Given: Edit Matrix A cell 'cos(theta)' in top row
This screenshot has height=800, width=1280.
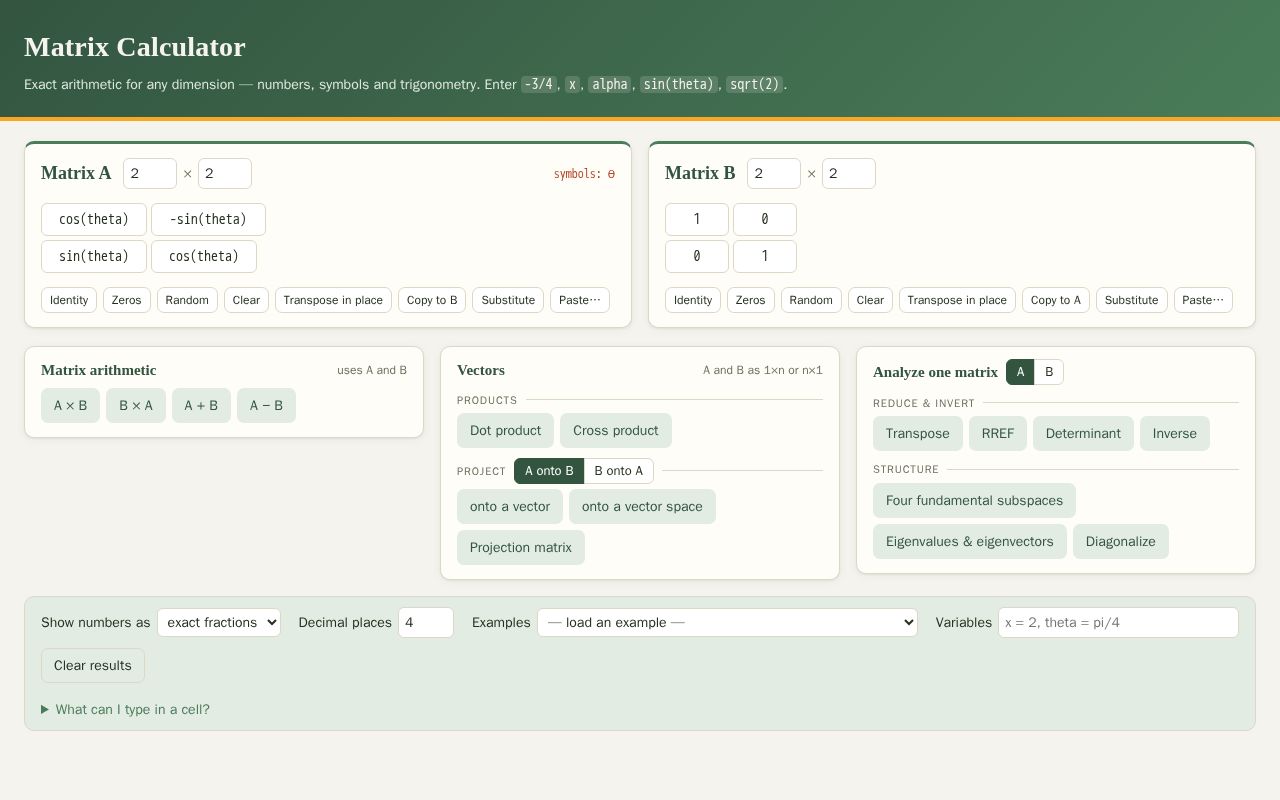Looking at the screenshot, I should (x=94, y=219).
